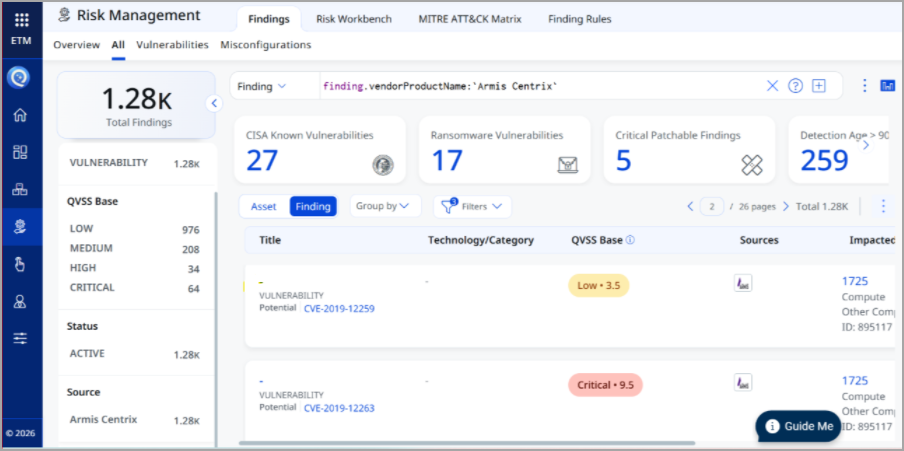Open the query help question mark icon
This screenshot has height=451, width=904.
pyautogui.click(x=796, y=86)
